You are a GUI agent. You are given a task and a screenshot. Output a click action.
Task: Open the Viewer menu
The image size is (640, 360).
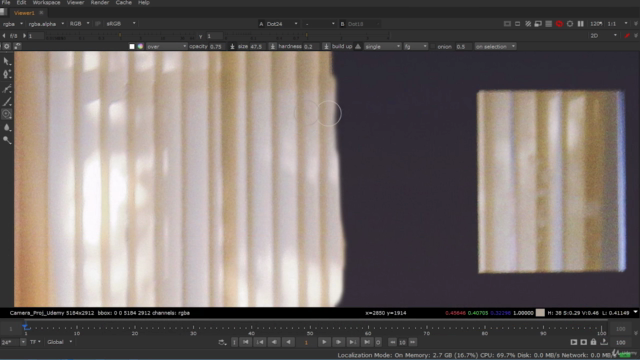pyautogui.click(x=76, y=3)
